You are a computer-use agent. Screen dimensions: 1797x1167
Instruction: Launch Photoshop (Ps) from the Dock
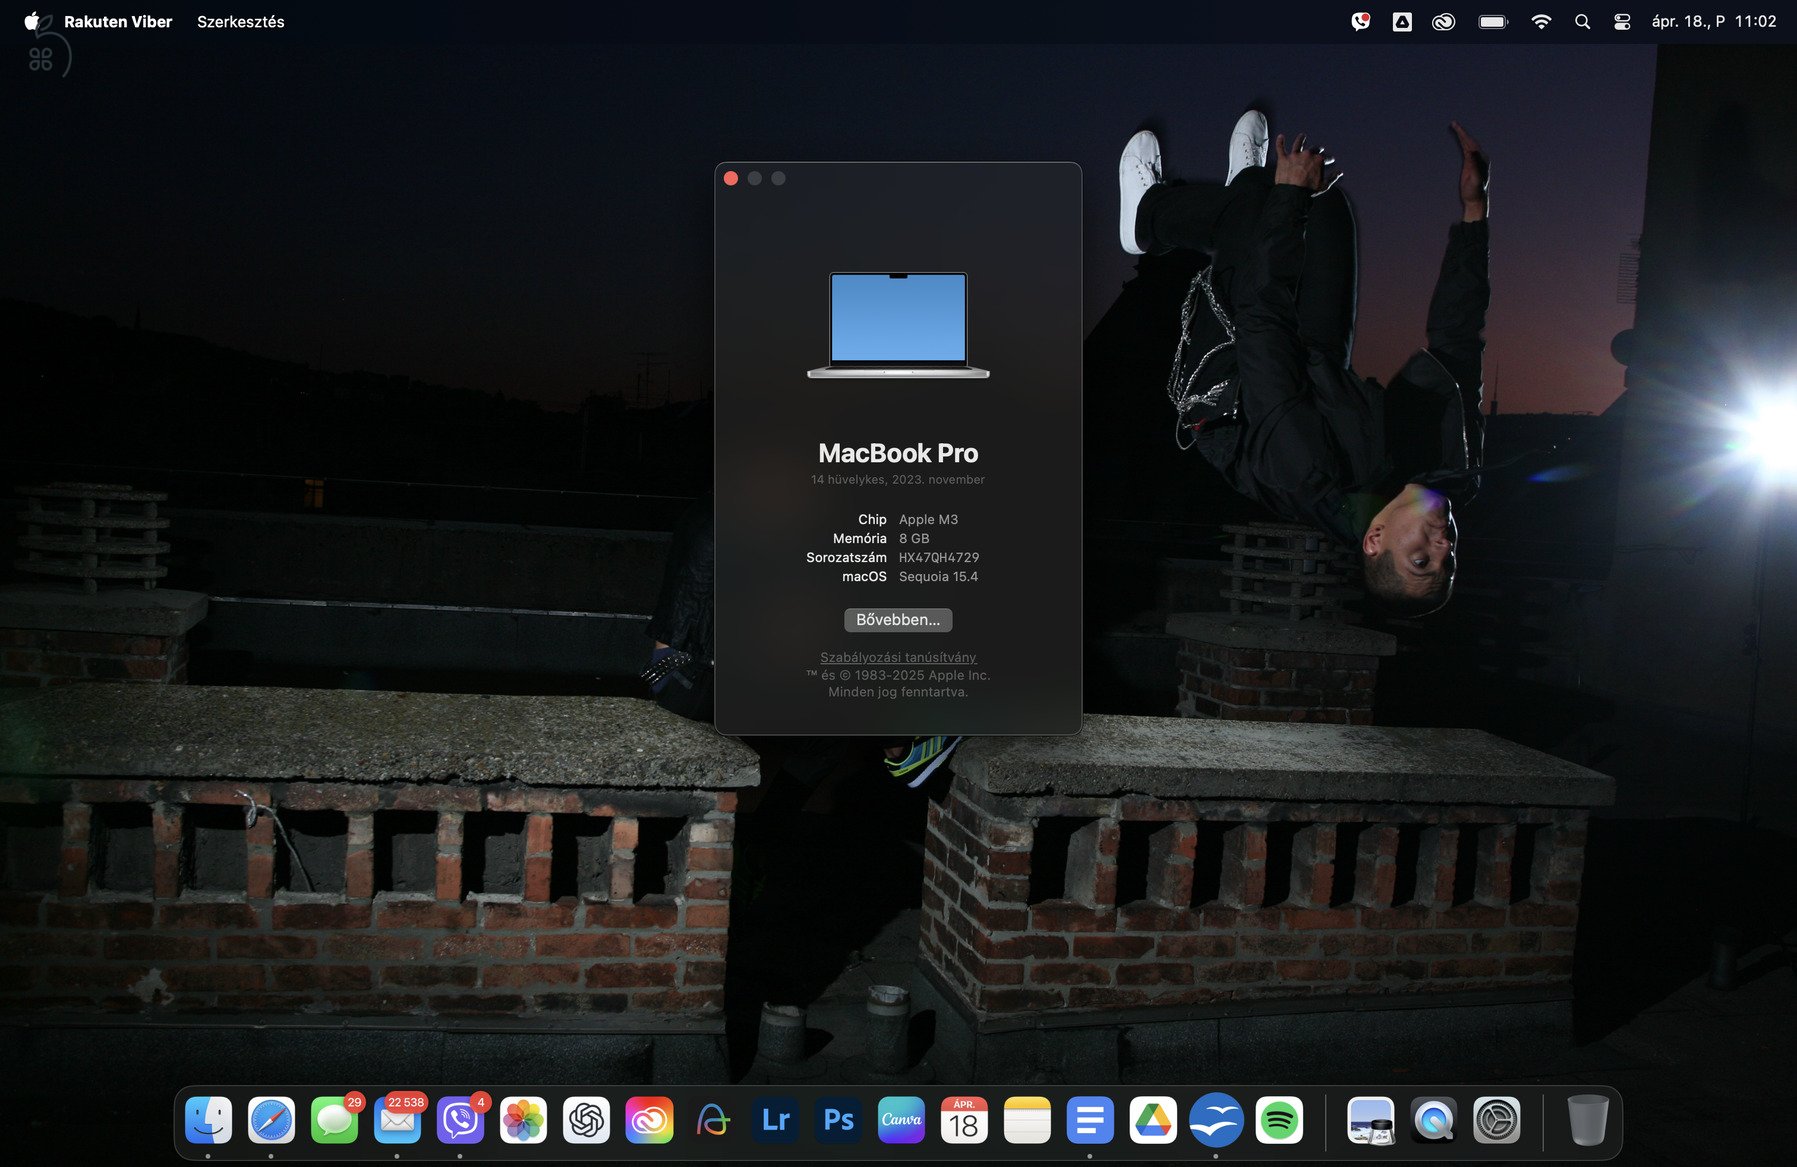click(x=839, y=1120)
